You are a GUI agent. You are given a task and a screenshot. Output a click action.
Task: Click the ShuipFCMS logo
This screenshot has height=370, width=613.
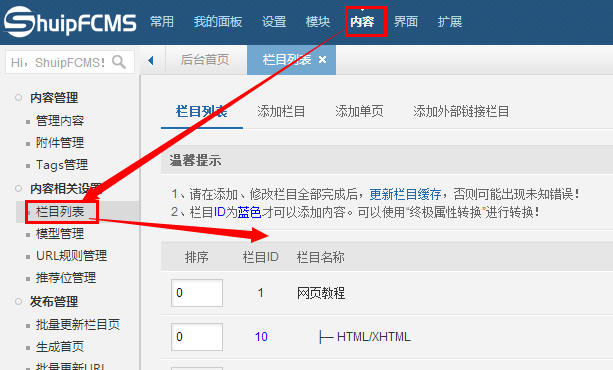pyautogui.click(x=70, y=22)
